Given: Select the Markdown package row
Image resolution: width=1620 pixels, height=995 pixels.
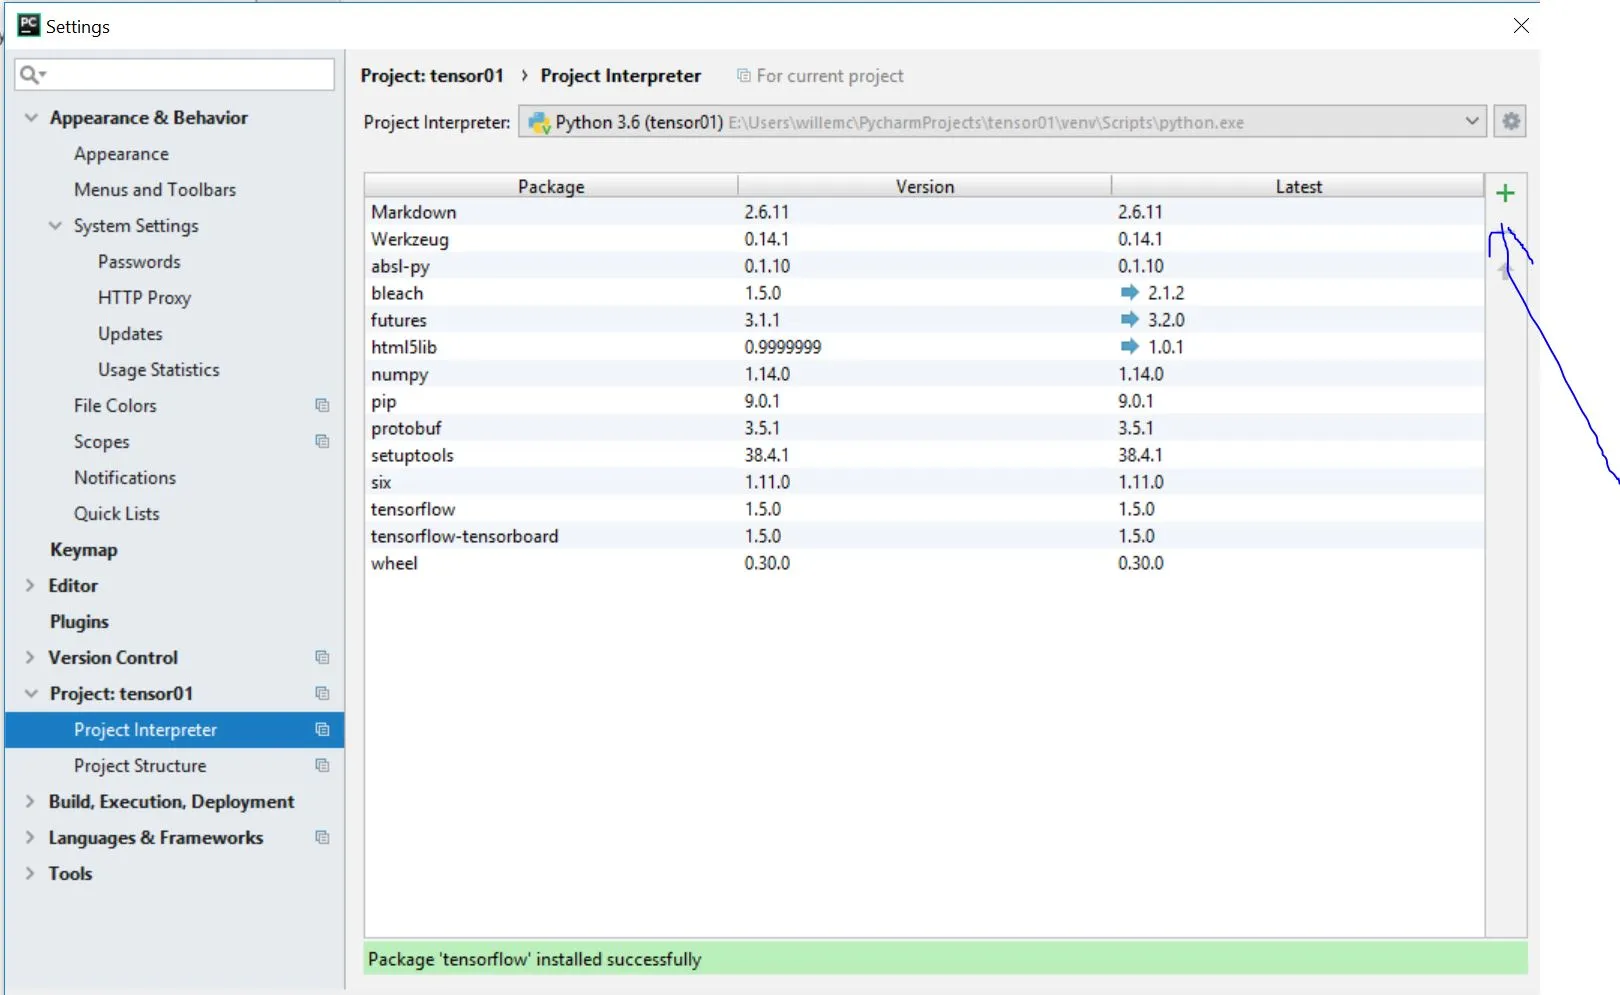Looking at the screenshot, I should (x=924, y=212).
